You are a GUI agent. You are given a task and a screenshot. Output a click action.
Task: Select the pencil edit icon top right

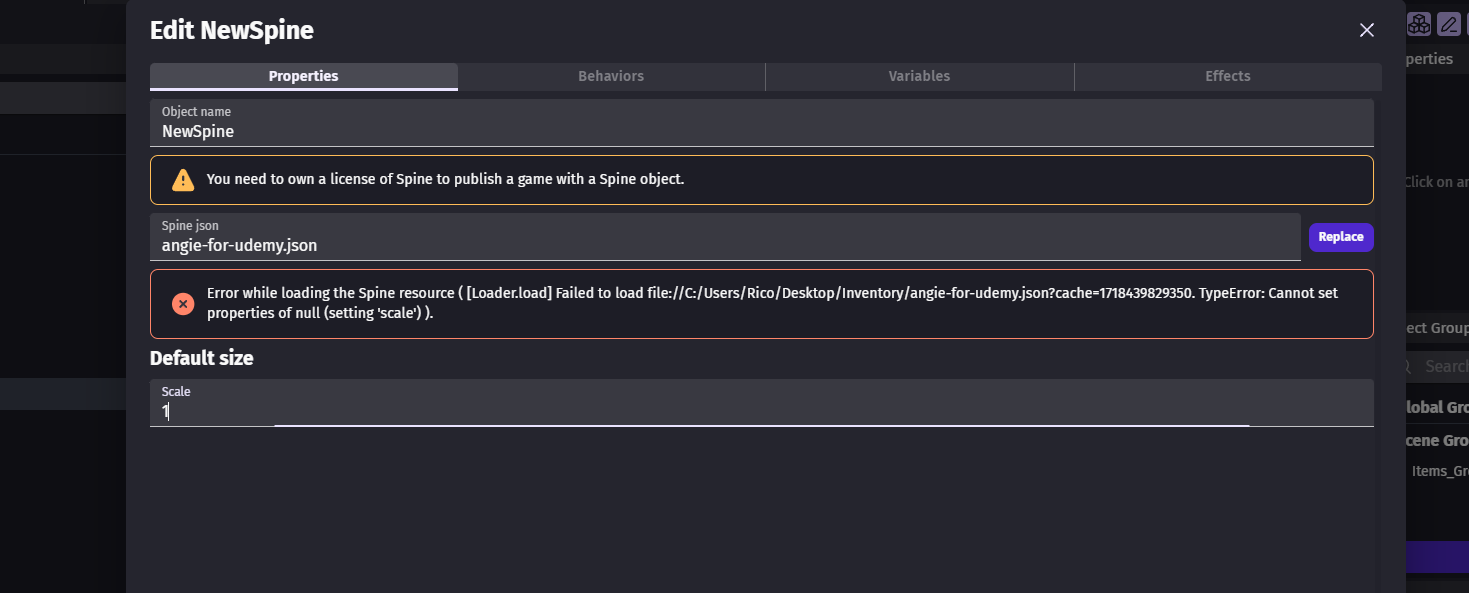[x=1449, y=23]
